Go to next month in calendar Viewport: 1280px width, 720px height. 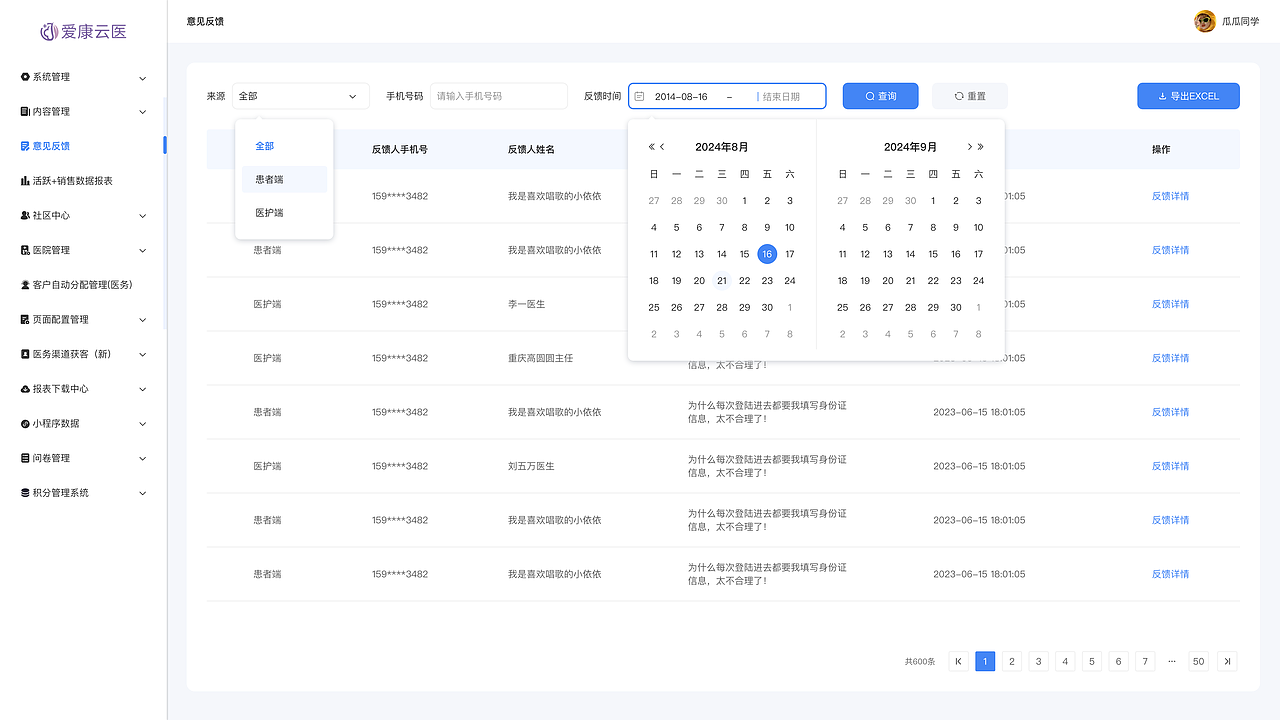tap(969, 147)
